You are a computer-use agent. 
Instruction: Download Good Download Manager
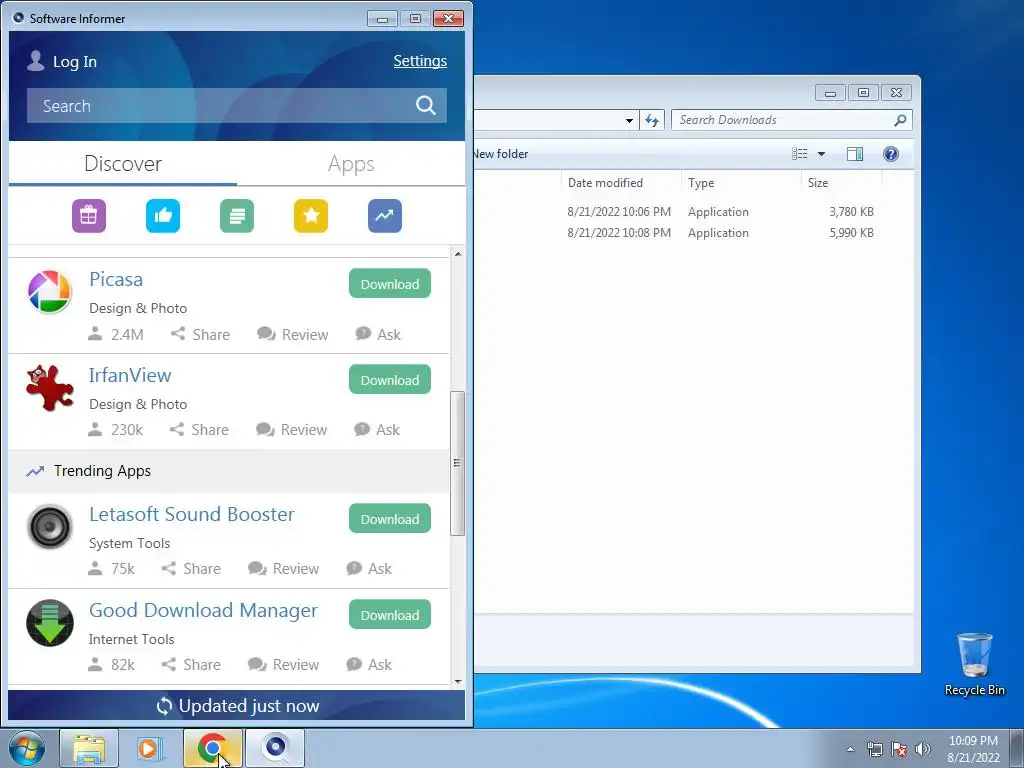[390, 615]
